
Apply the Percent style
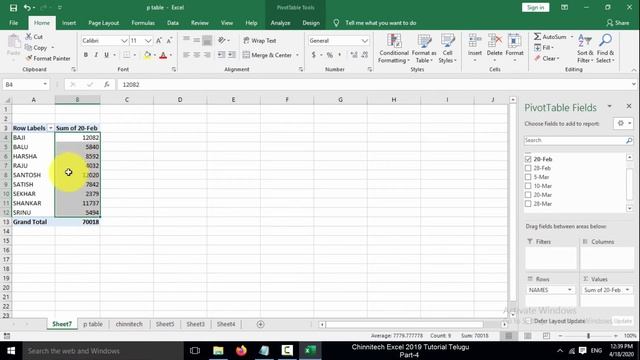(x=329, y=55)
